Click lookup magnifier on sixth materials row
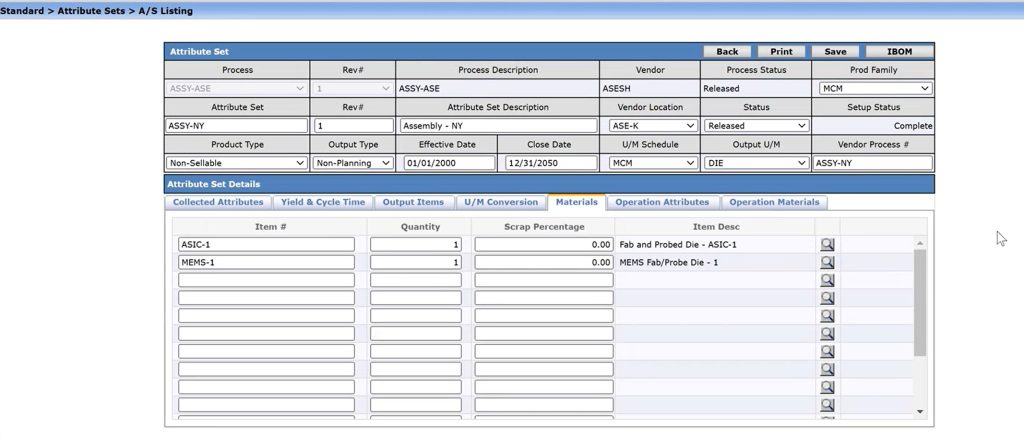 tap(827, 334)
